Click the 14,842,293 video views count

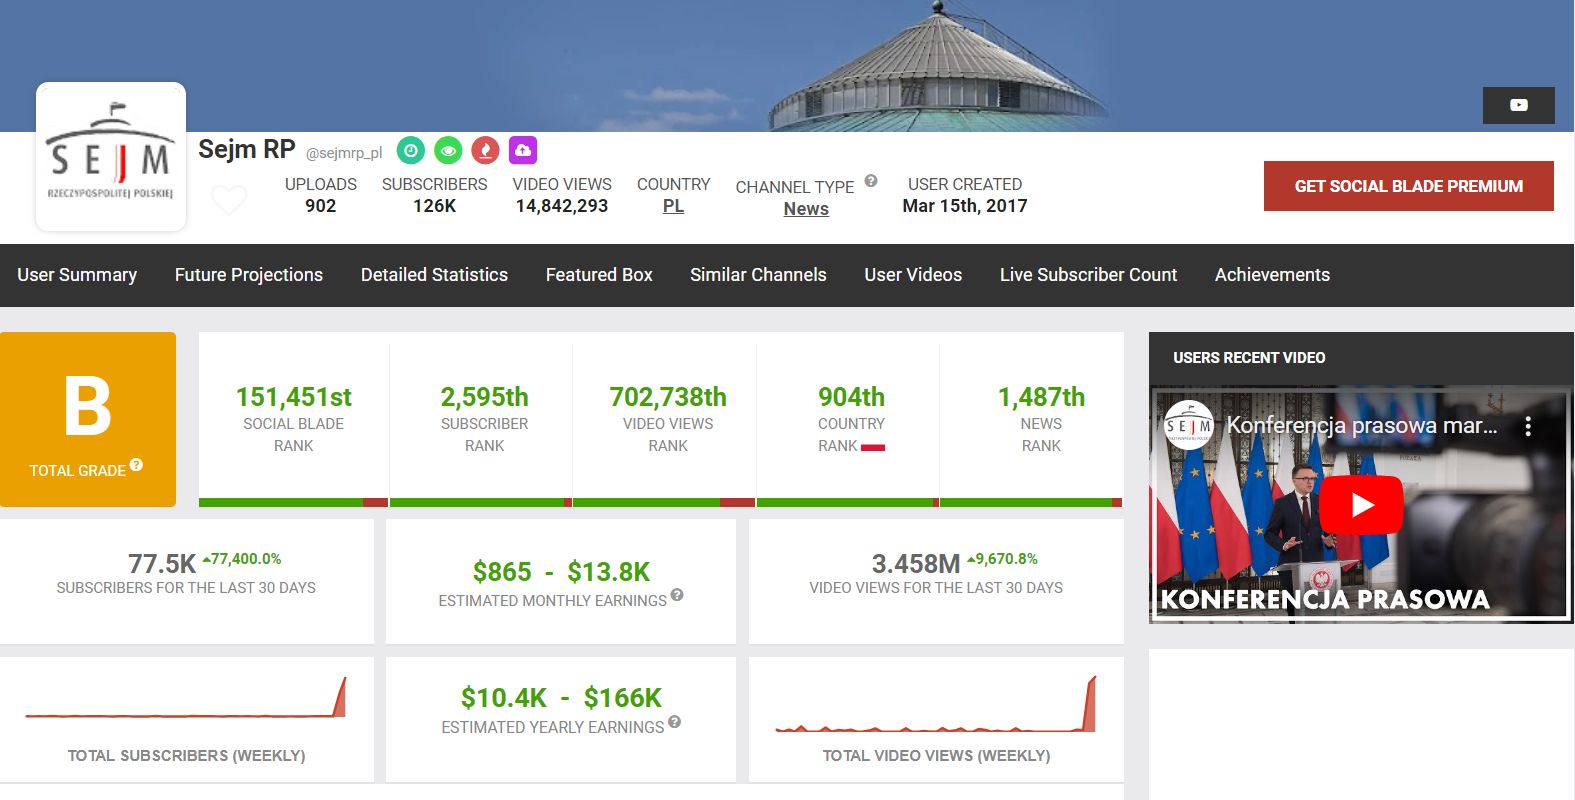click(x=562, y=206)
